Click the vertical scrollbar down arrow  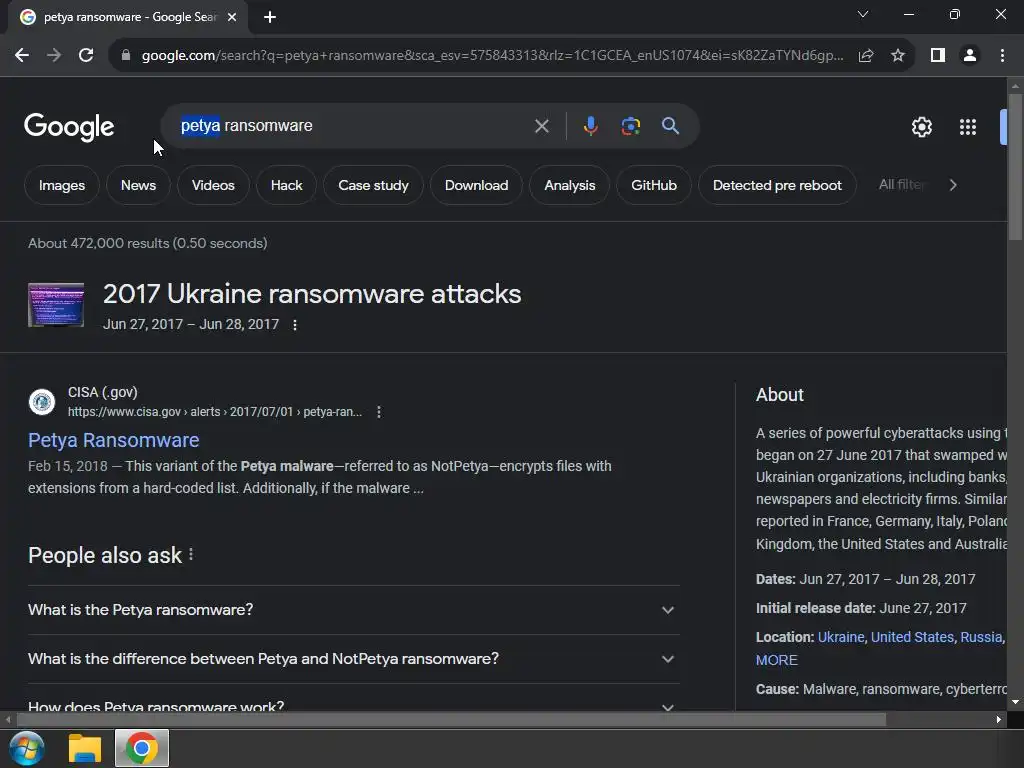pos(1016,703)
